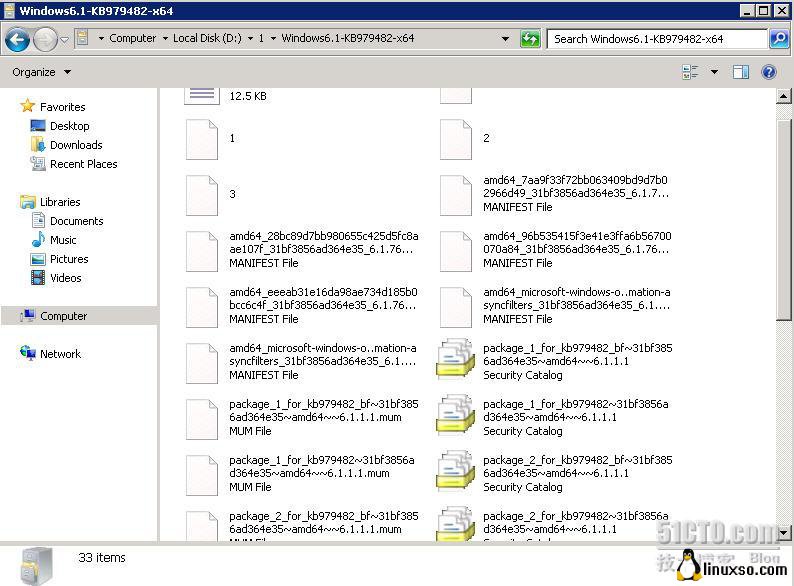Click the Forward navigation arrow button
The image size is (794, 586).
[x=45, y=39]
